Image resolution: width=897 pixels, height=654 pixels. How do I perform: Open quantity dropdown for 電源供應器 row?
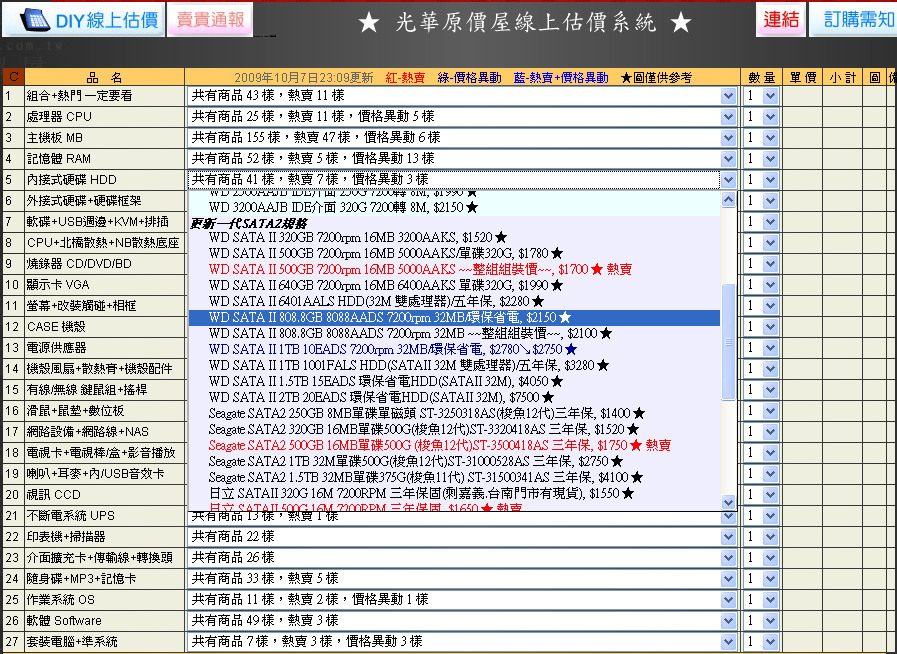click(770, 348)
